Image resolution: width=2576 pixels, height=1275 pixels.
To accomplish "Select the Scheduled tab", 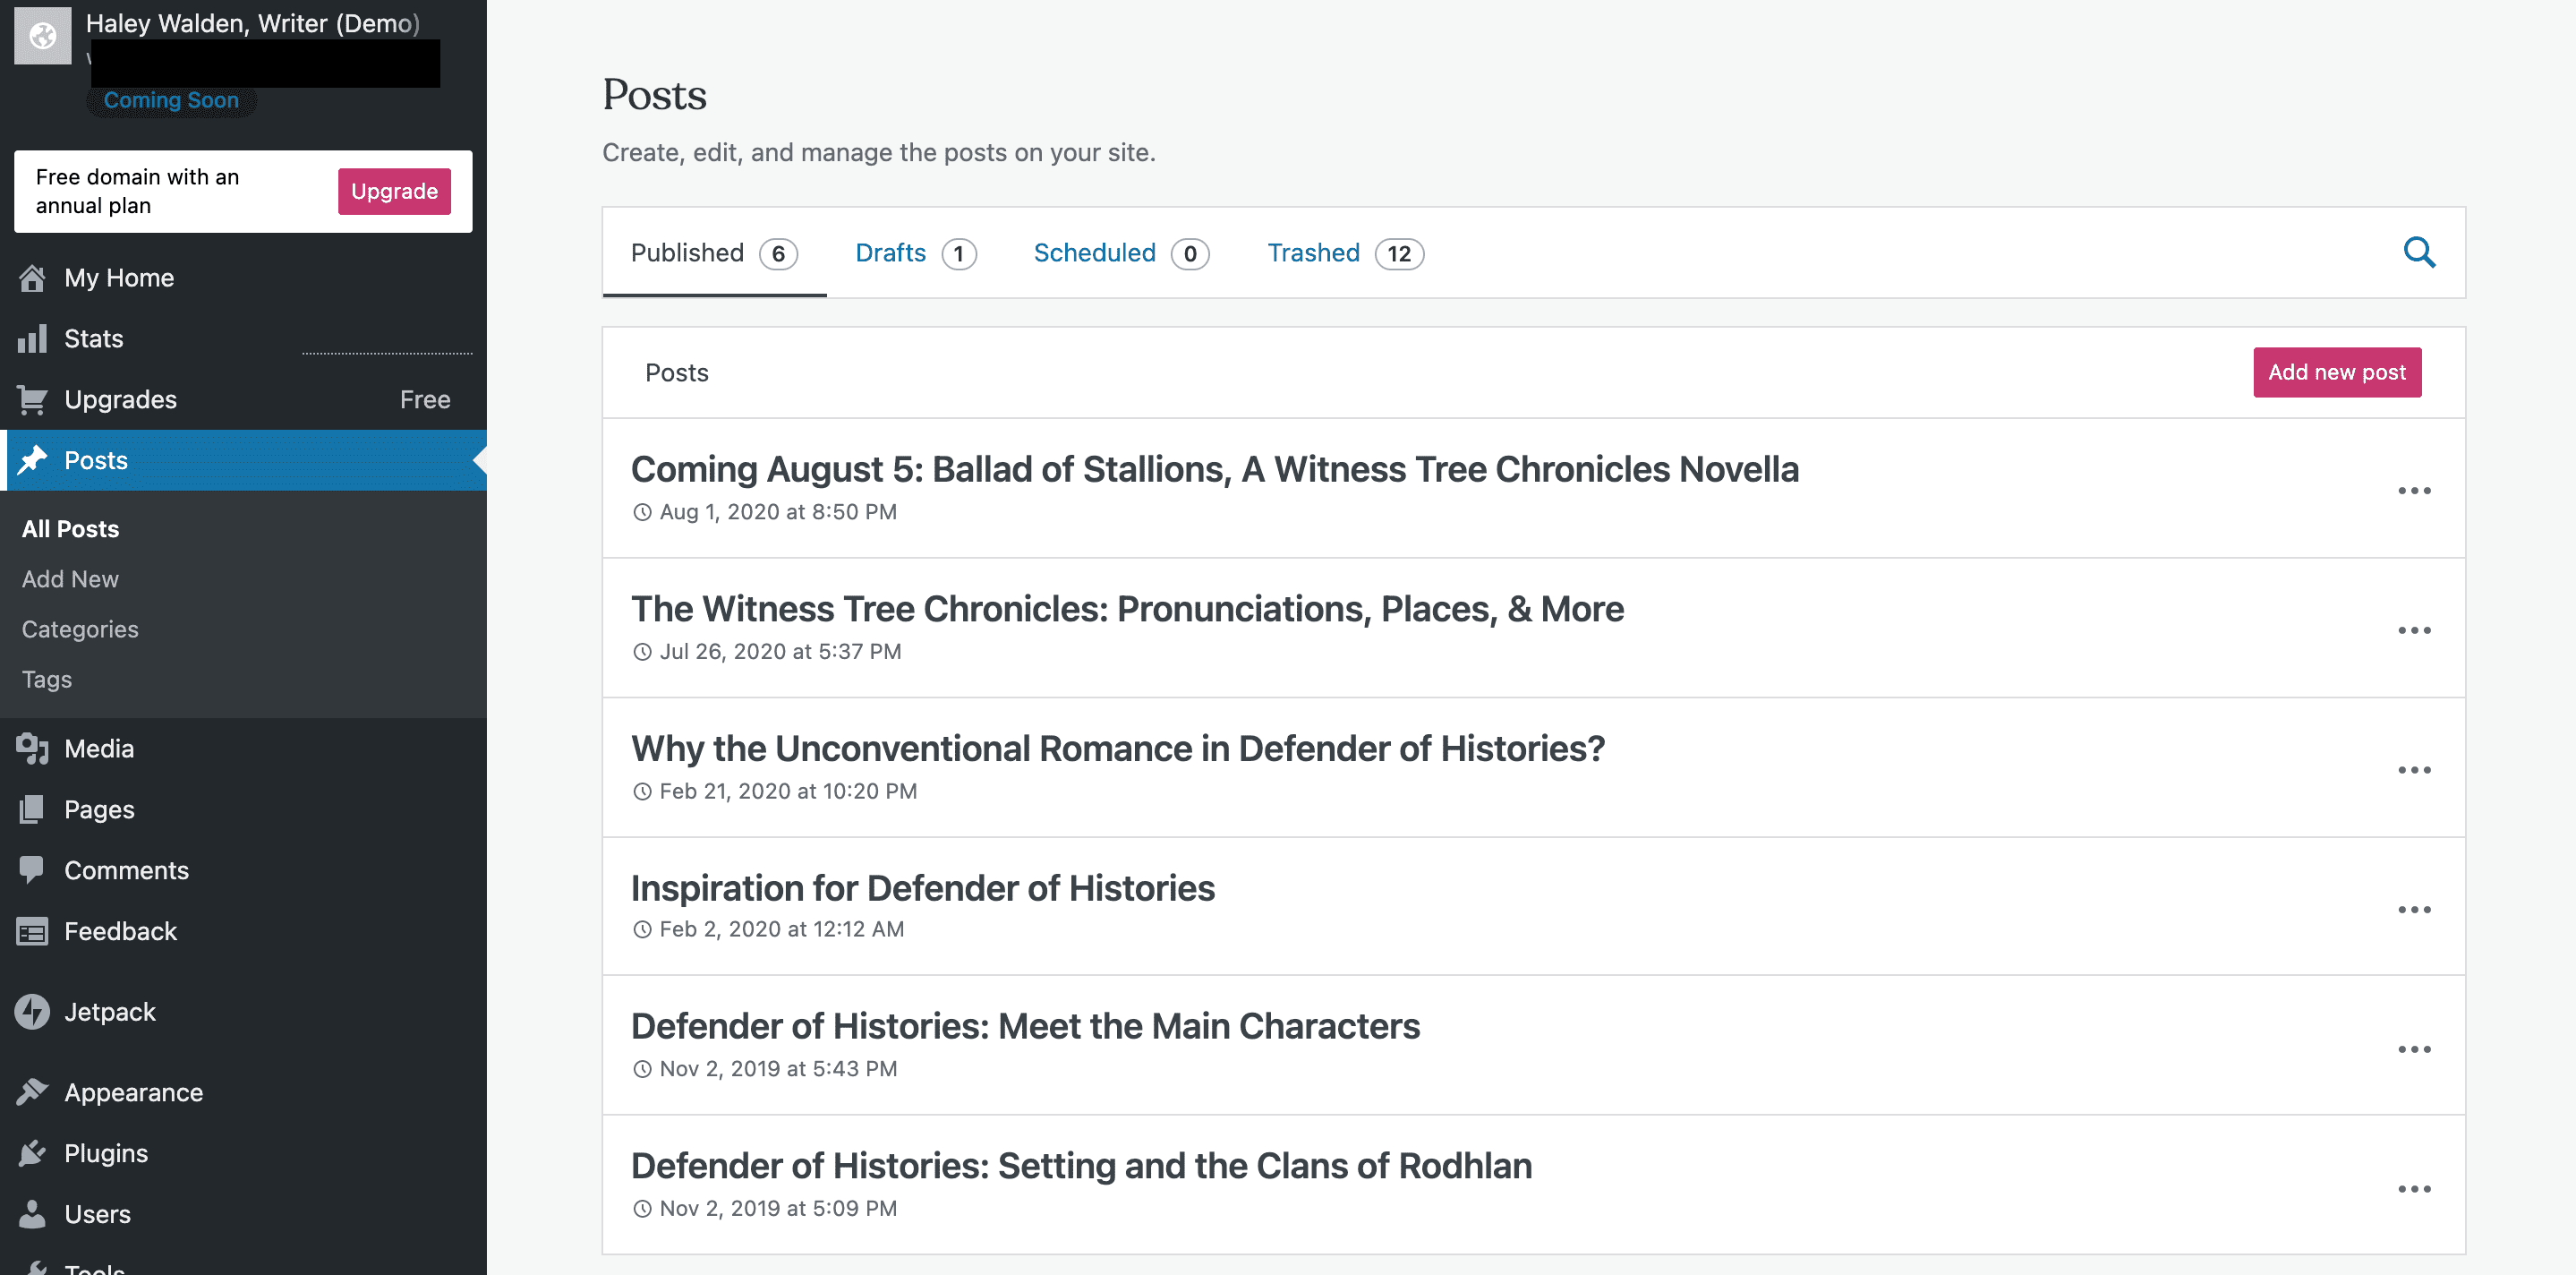I will click(1094, 252).
